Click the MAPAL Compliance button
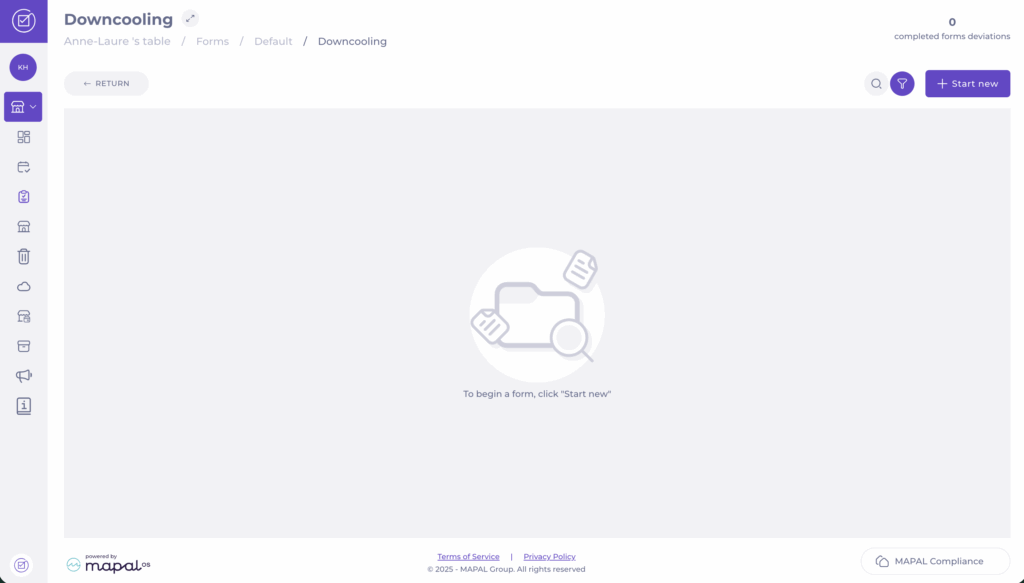The image size is (1024, 583). pyautogui.click(x=935, y=561)
